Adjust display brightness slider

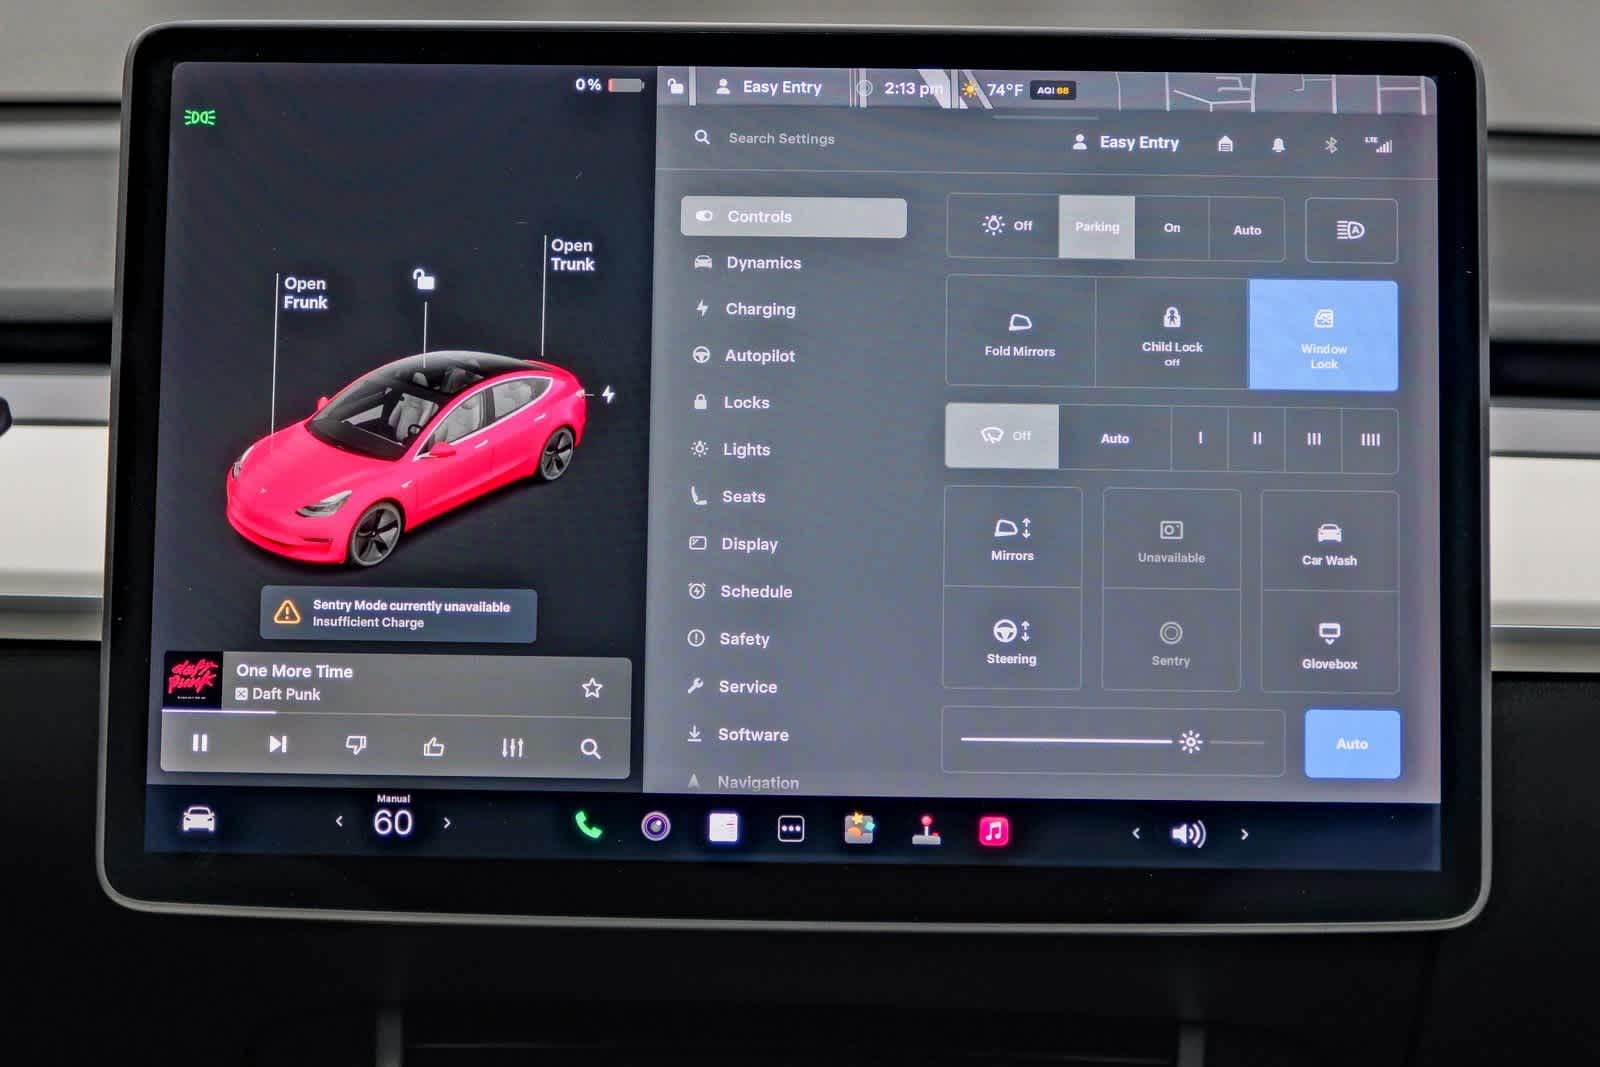pyautogui.click(x=1113, y=741)
